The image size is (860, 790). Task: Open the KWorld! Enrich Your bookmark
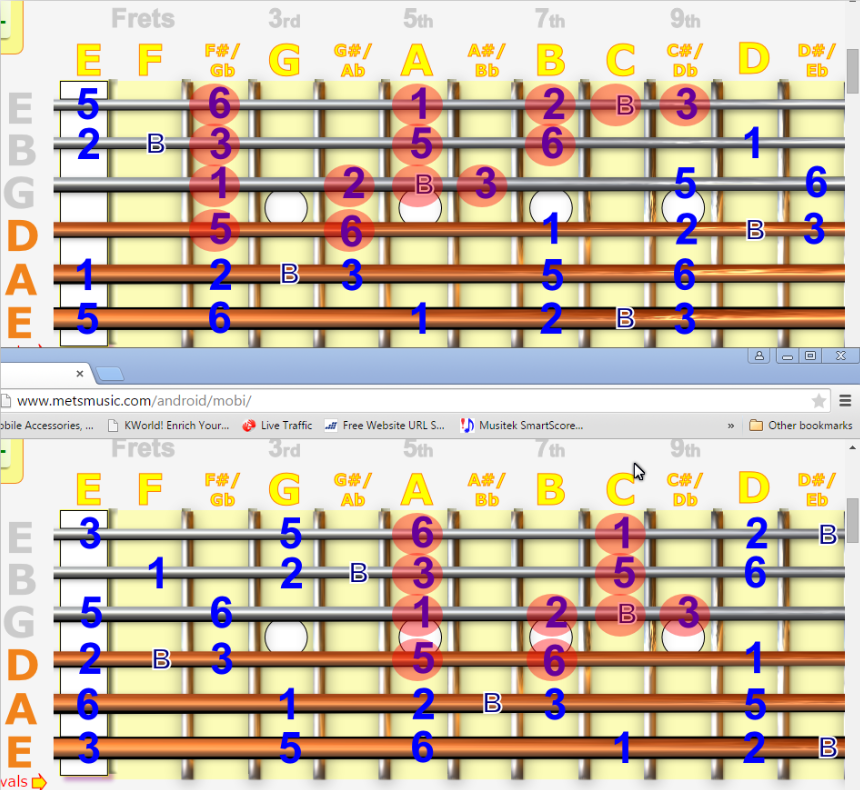point(168,425)
